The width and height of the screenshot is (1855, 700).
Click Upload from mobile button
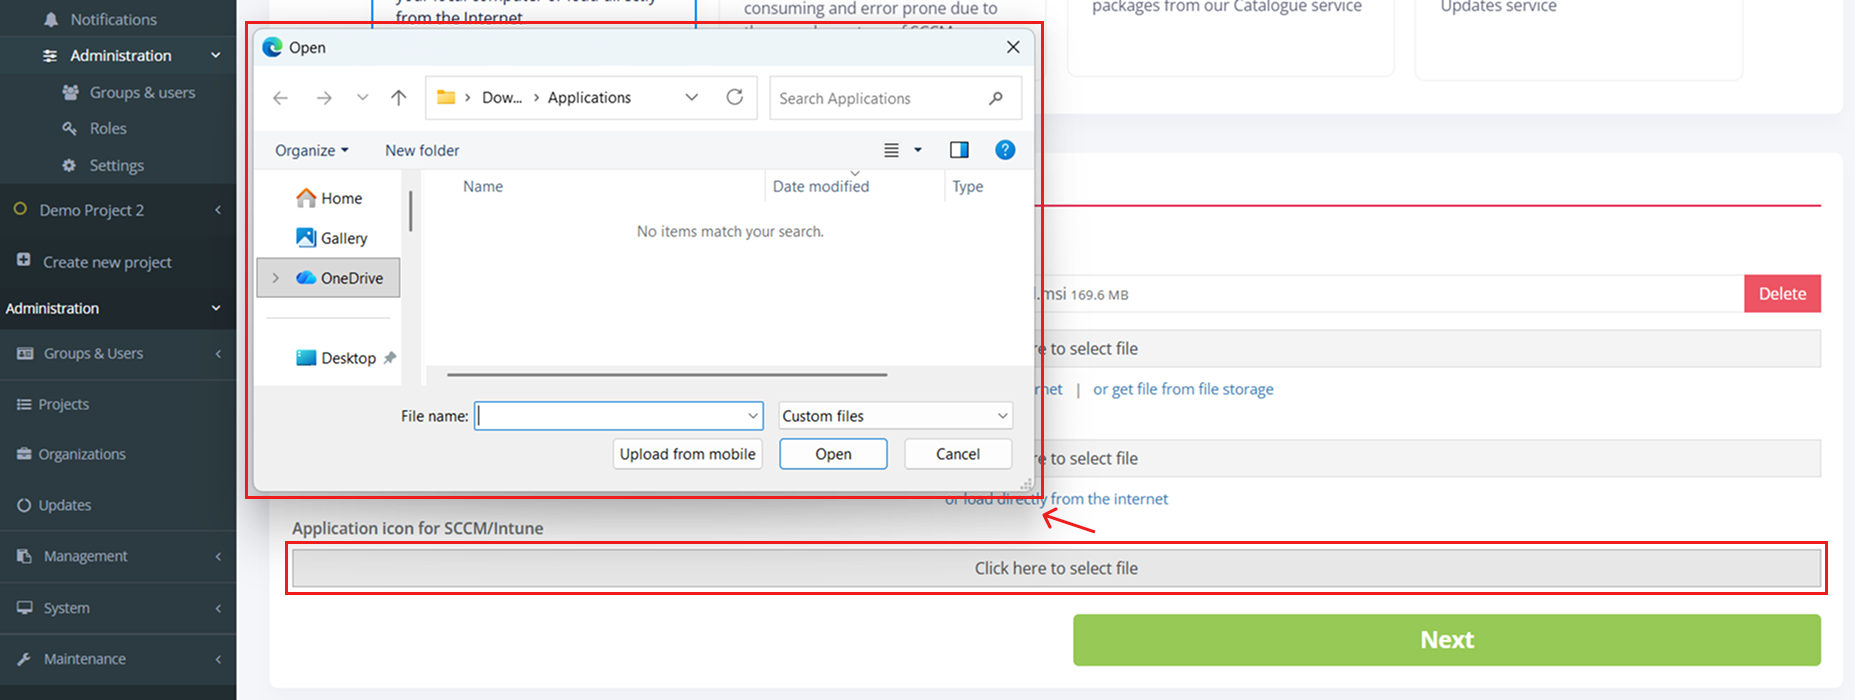point(687,454)
